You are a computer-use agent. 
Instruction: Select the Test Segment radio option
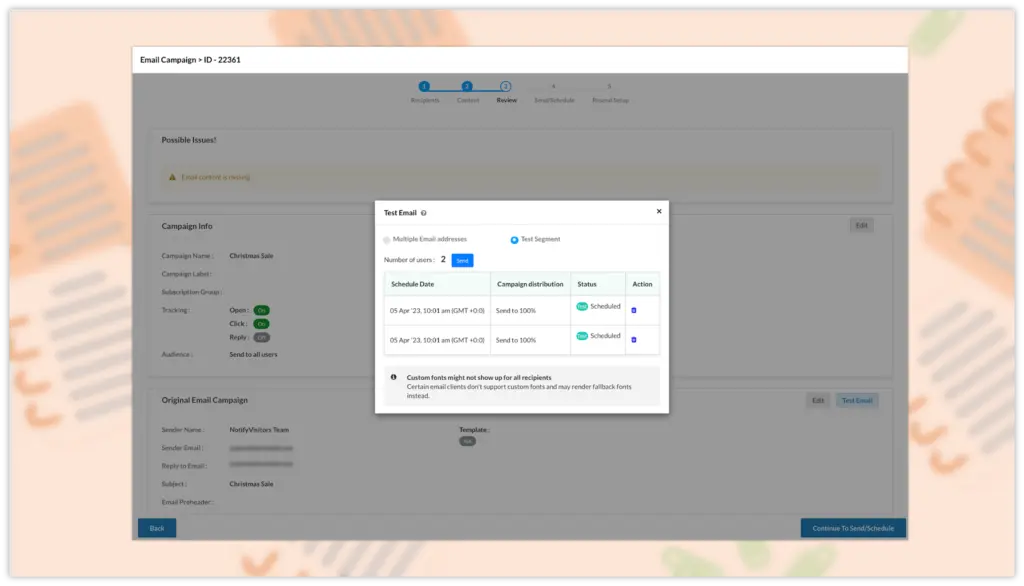click(514, 240)
